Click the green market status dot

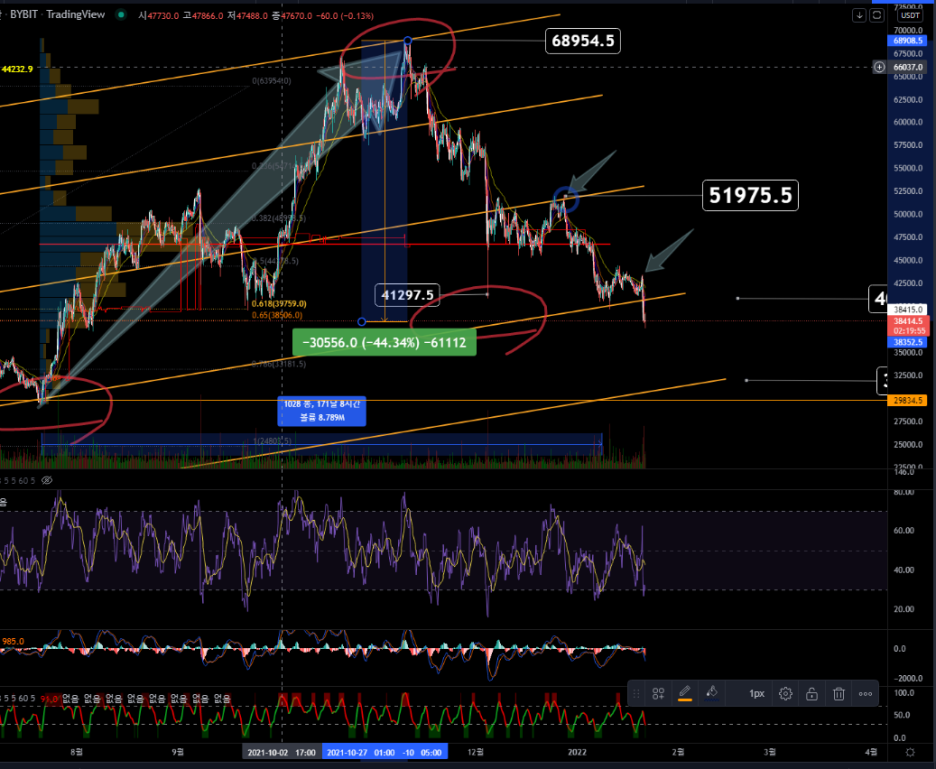121,15
